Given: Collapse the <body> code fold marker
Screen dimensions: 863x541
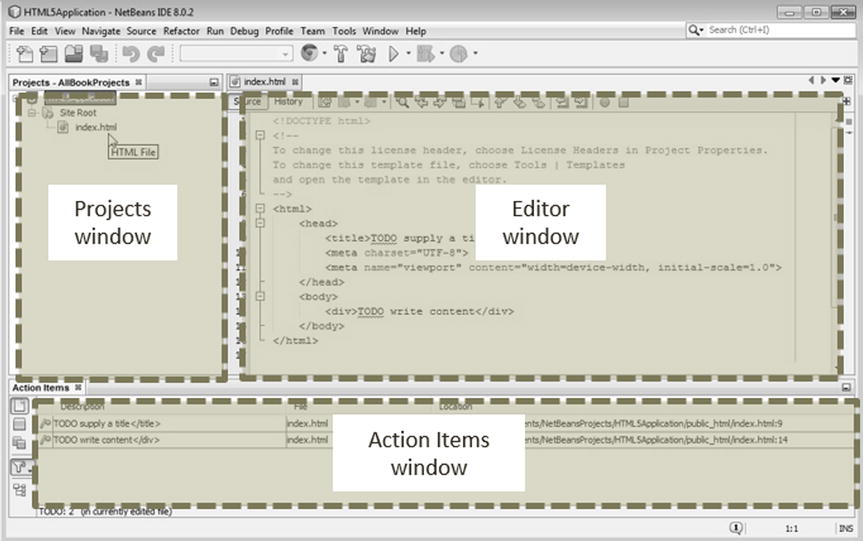Looking at the screenshot, I should pos(260,296).
